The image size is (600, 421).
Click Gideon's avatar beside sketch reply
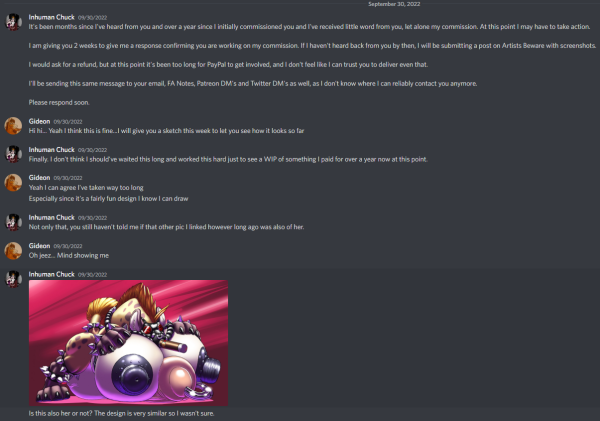click(13, 126)
